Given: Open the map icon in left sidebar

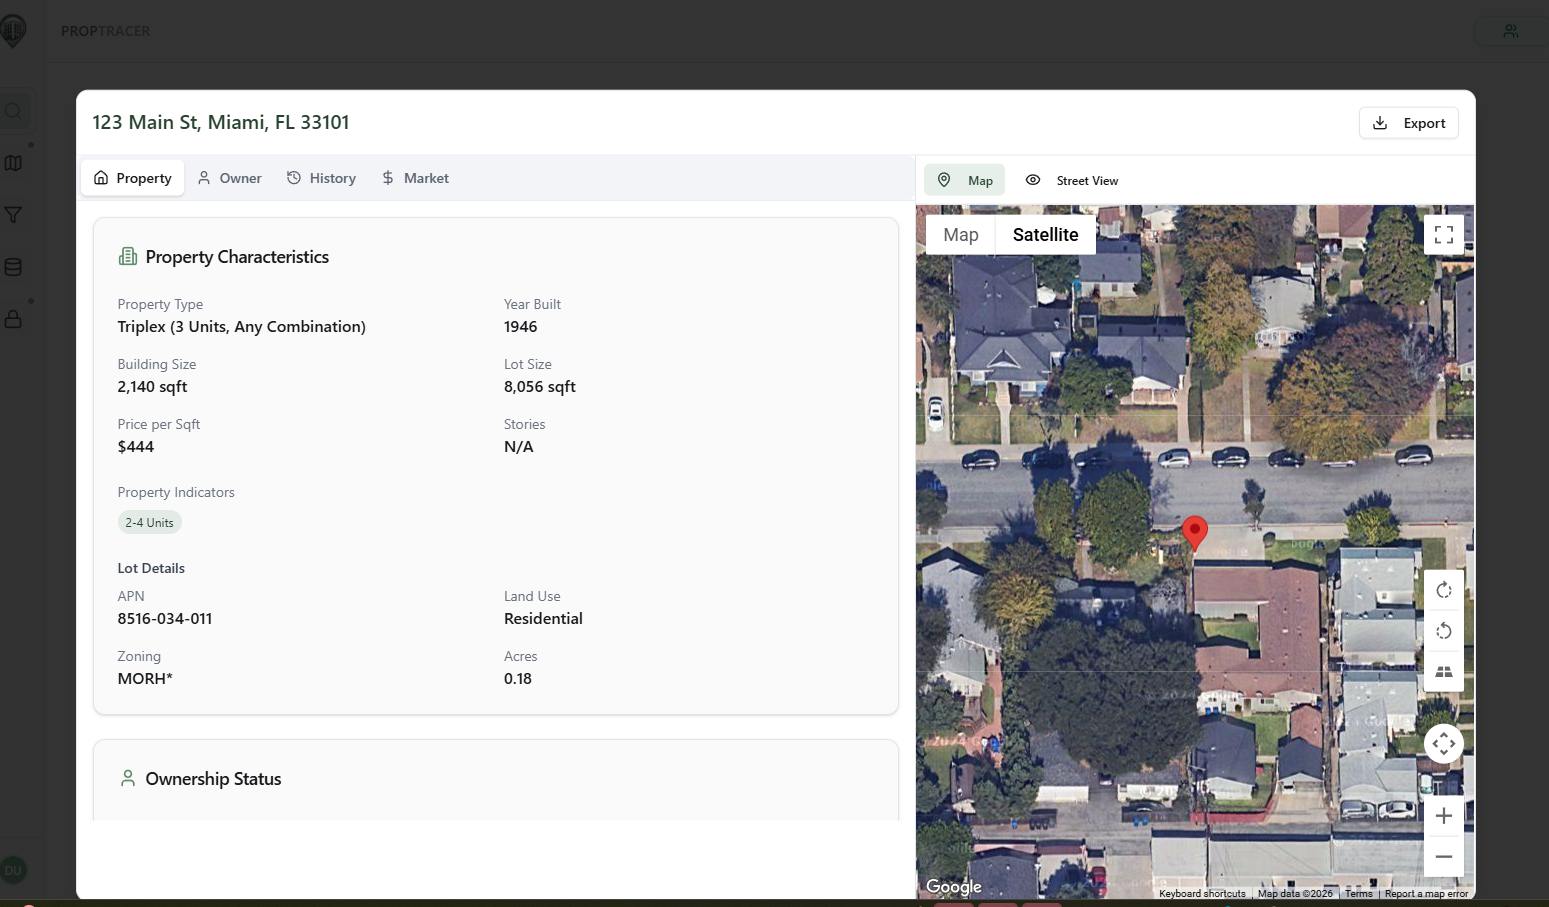Looking at the screenshot, I should click(13, 163).
